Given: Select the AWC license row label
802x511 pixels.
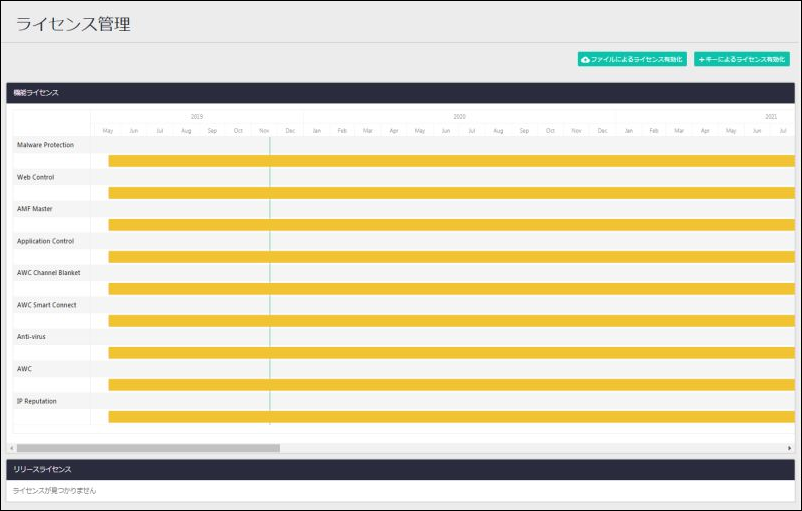Looking at the screenshot, I should [24, 369].
